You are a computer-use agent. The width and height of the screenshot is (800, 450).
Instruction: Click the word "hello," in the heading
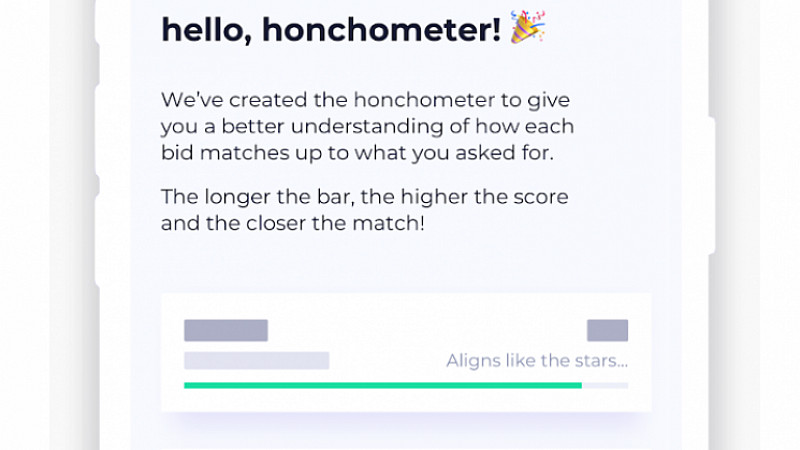(x=207, y=31)
